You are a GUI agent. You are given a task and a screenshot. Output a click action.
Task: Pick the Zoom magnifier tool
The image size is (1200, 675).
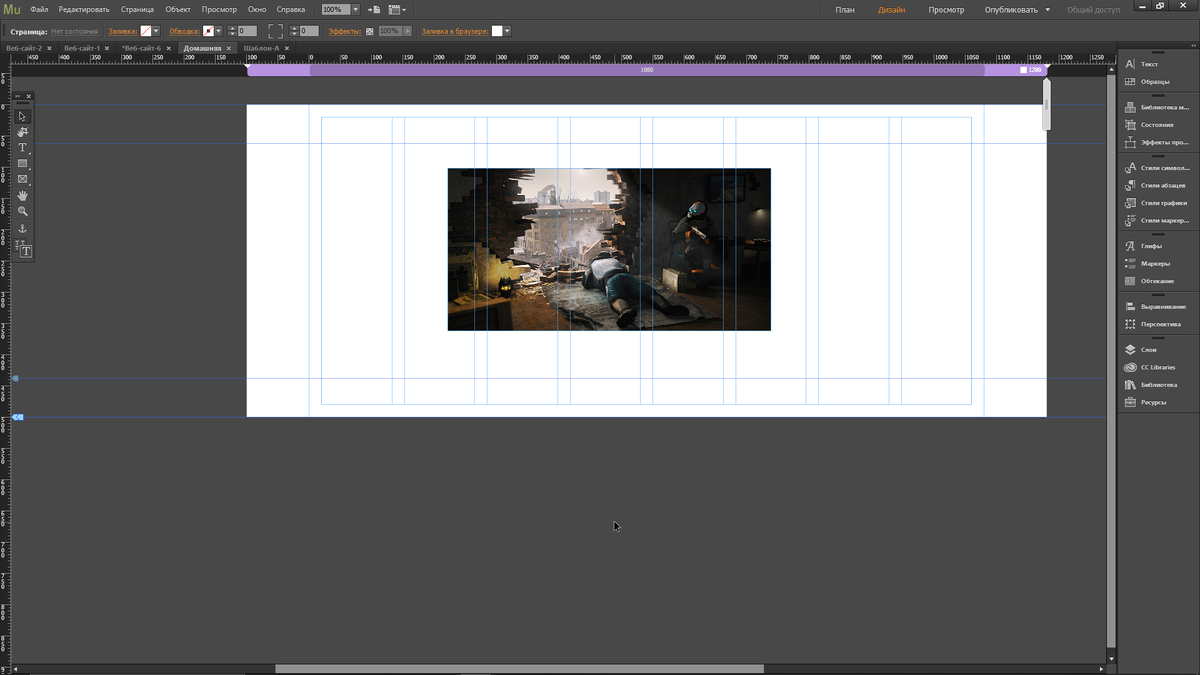(x=22, y=212)
